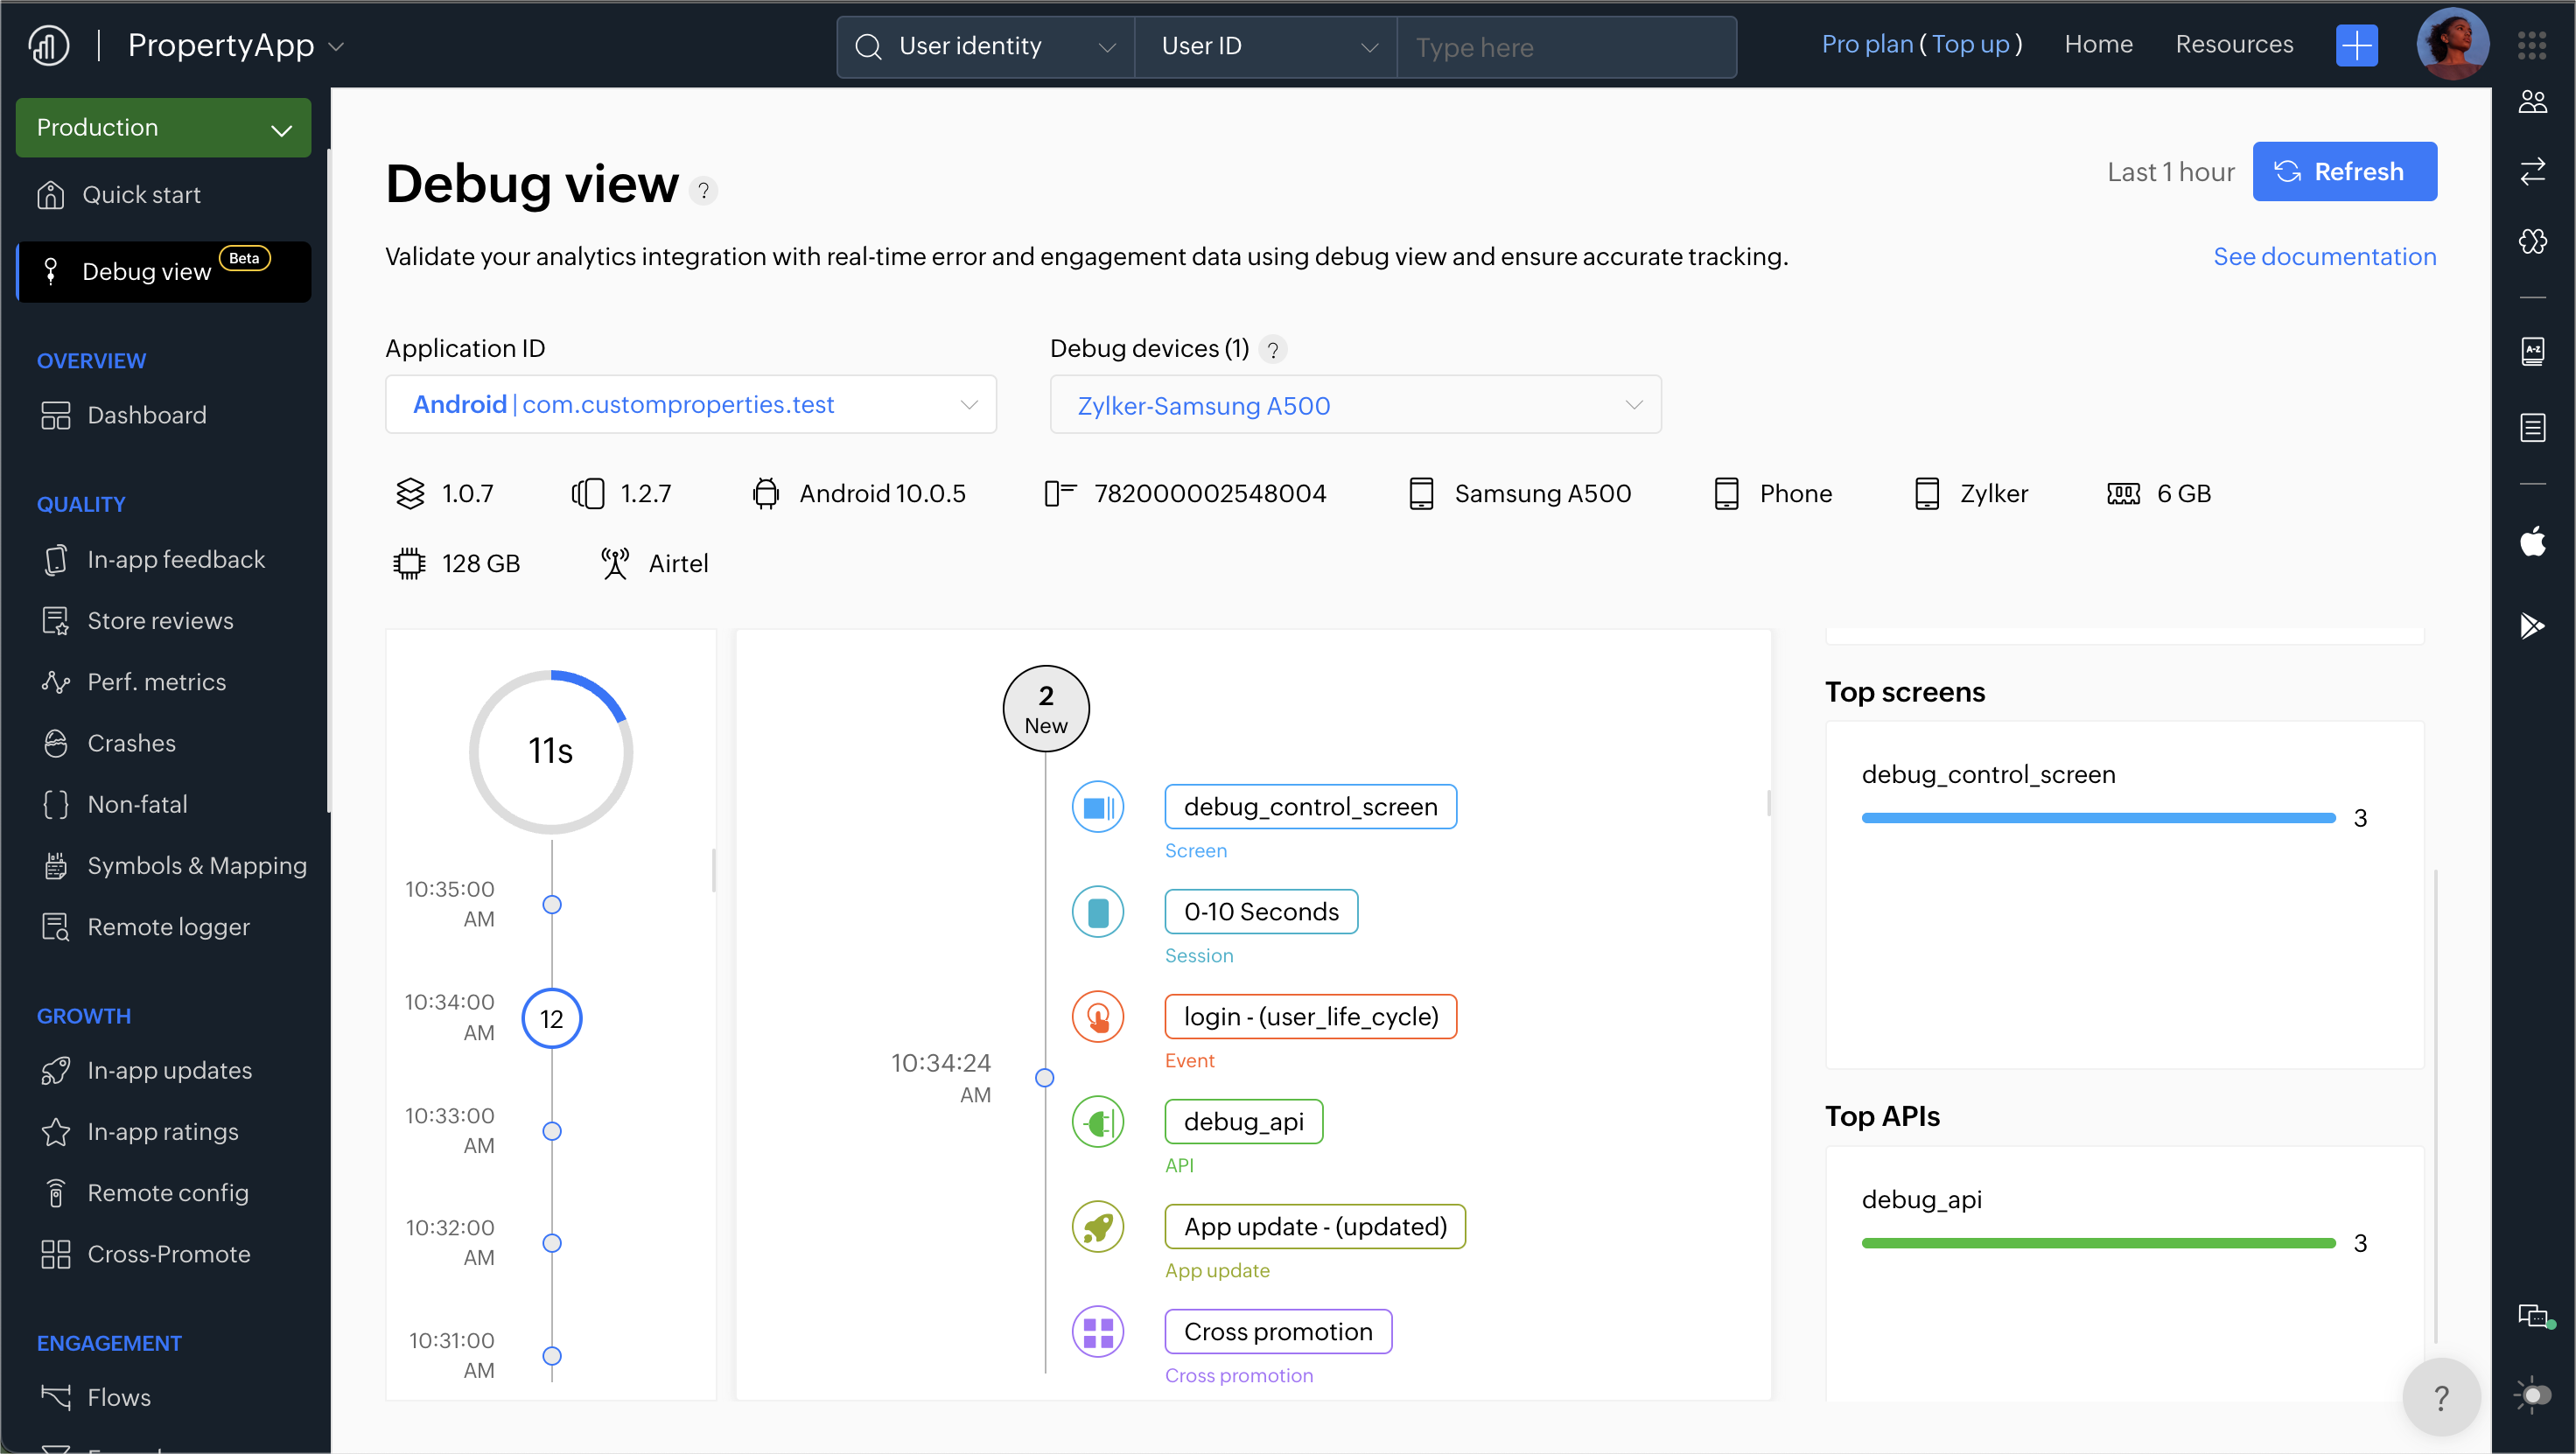2576x1454 pixels.
Task: Expand the Production environment dropdown
Action: point(163,128)
